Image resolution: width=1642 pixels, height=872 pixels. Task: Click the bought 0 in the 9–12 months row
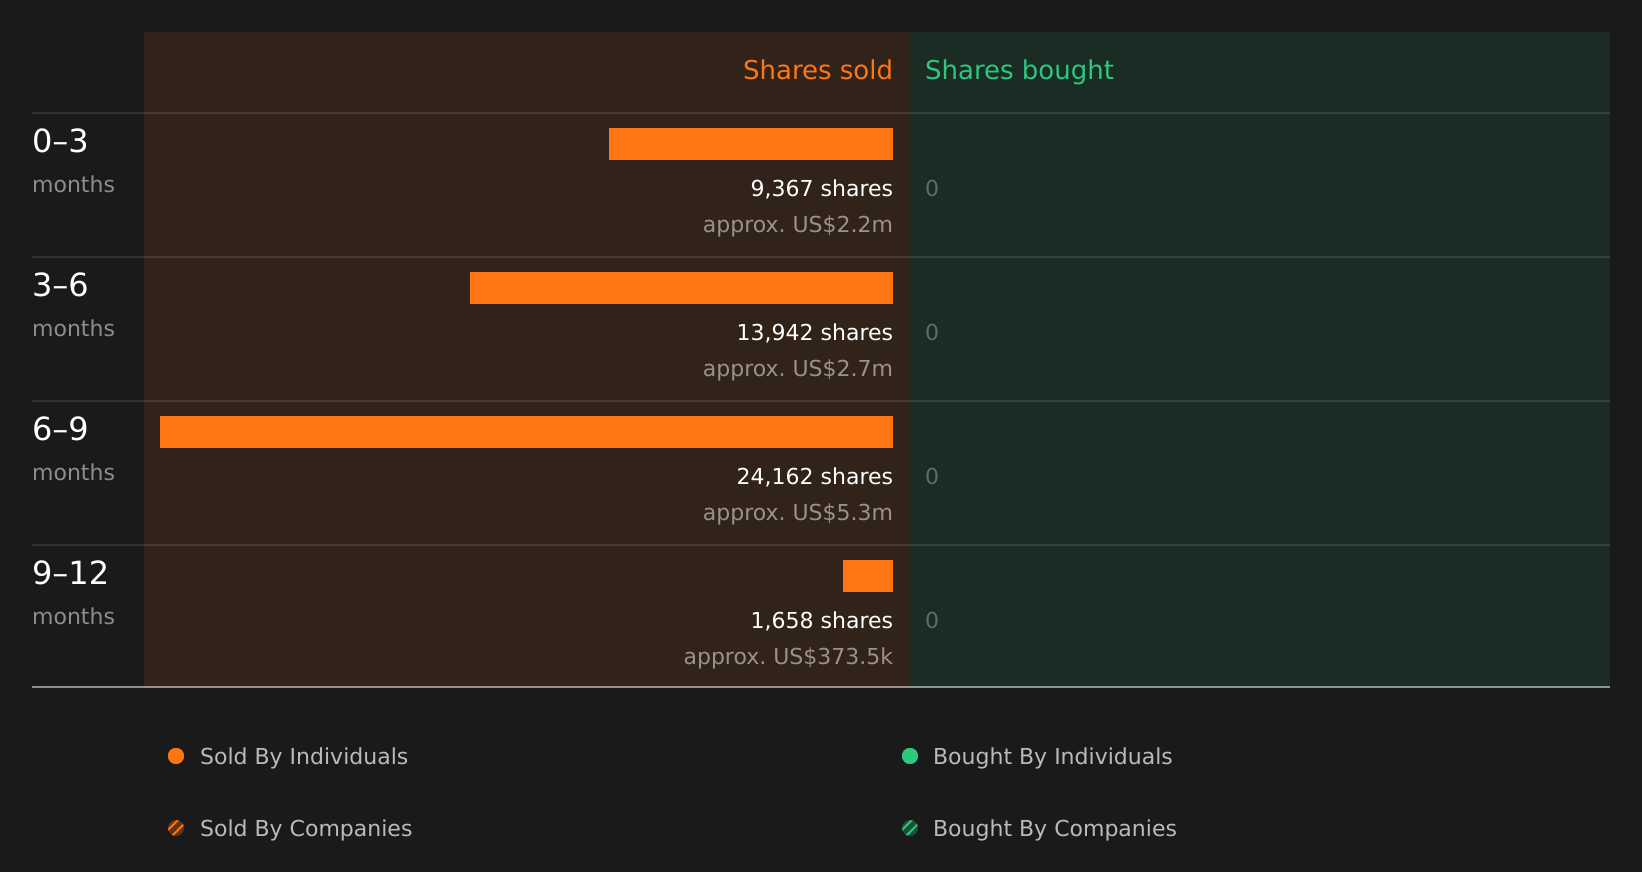[x=932, y=621]
